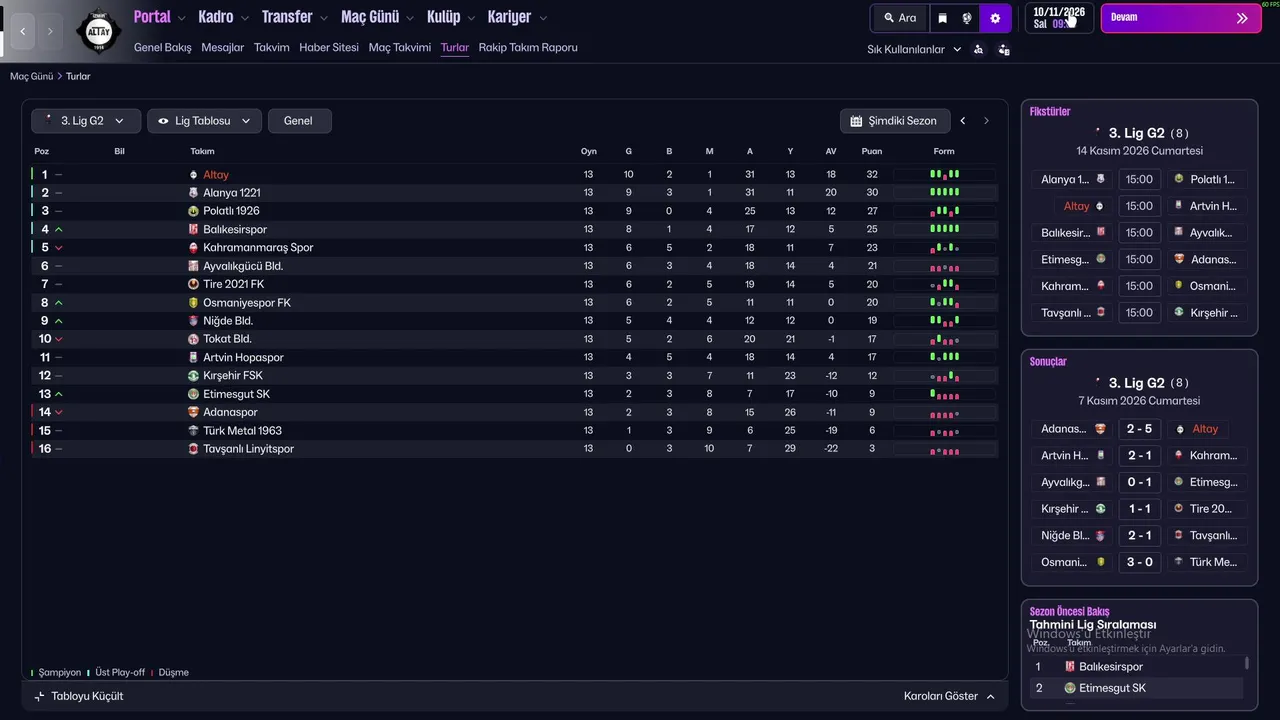
Task: Open the Transfer menu
Action: tap(295, 17)
